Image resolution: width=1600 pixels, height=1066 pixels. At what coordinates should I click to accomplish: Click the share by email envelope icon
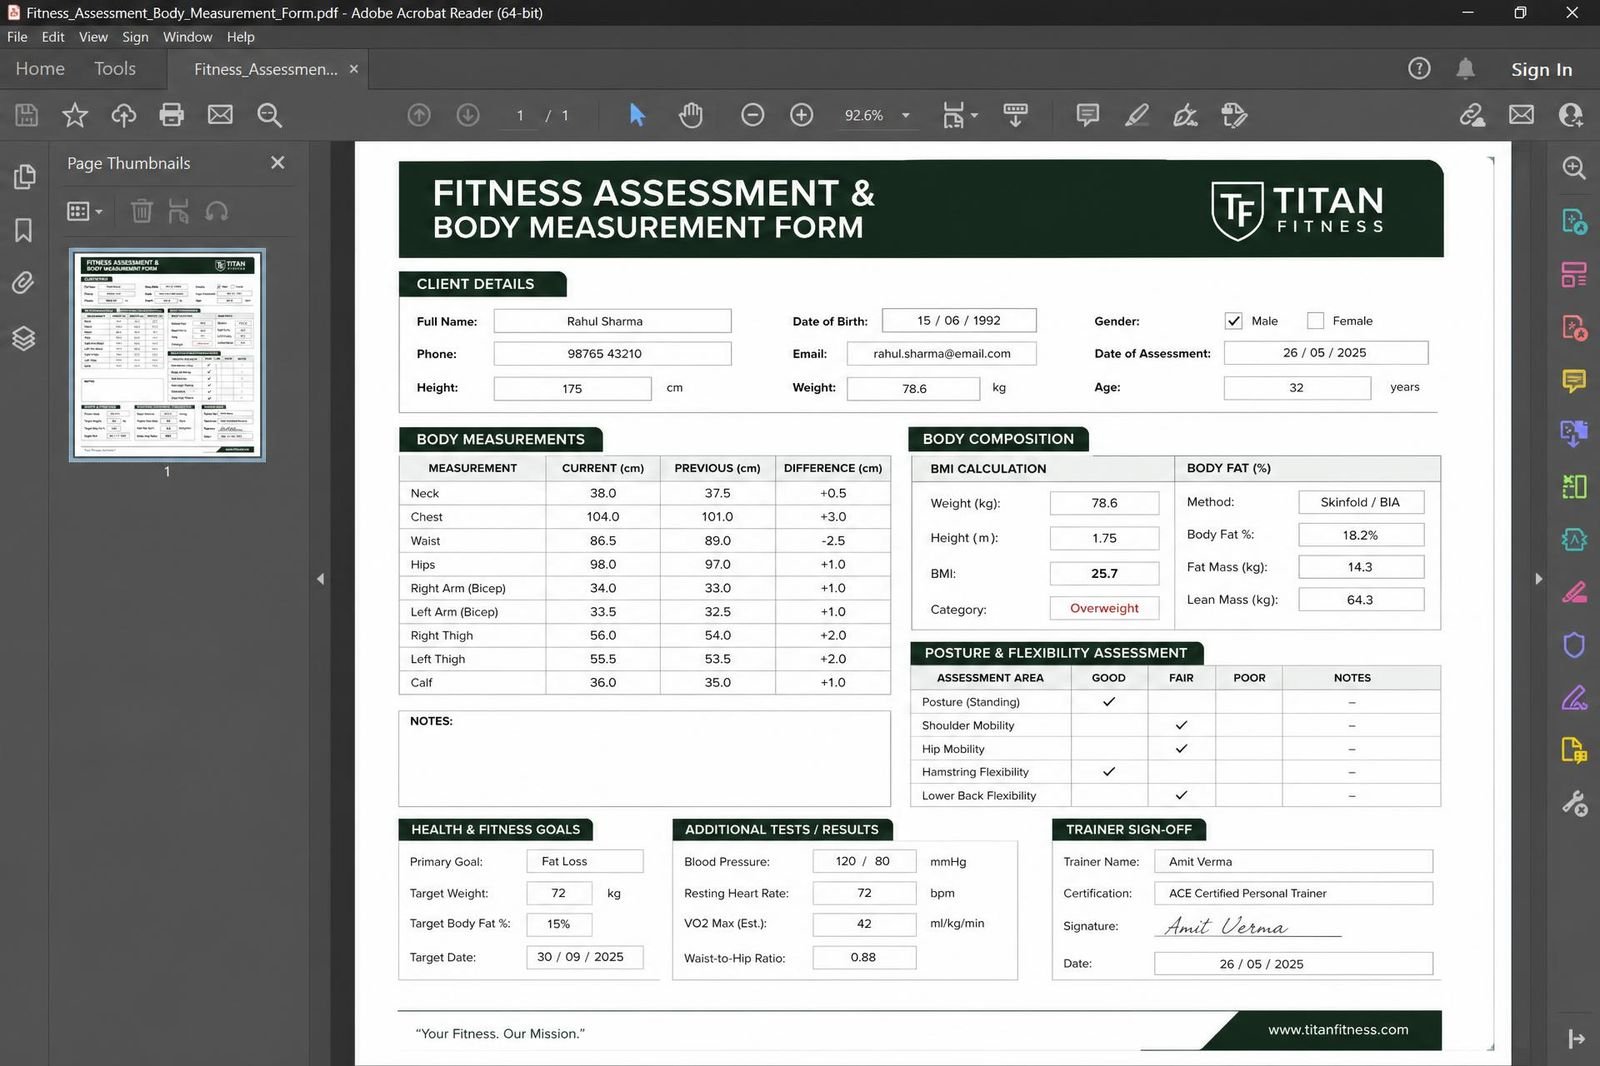pos(1521,115)
